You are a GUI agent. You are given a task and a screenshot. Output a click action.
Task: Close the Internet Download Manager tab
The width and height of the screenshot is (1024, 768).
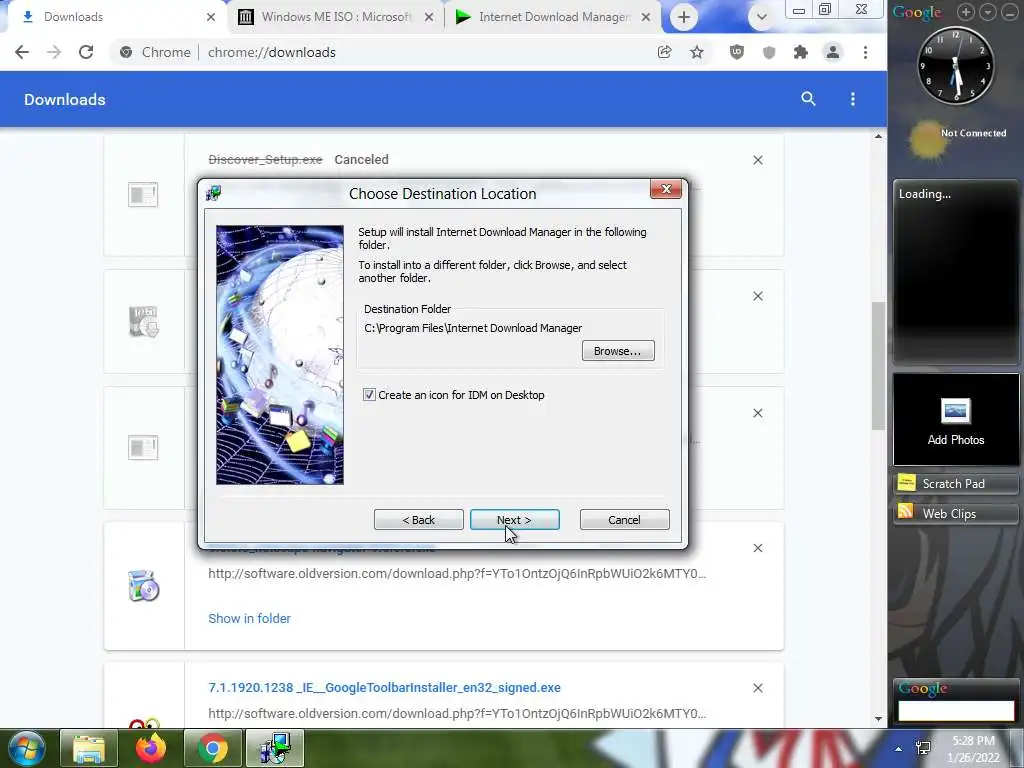646,18
